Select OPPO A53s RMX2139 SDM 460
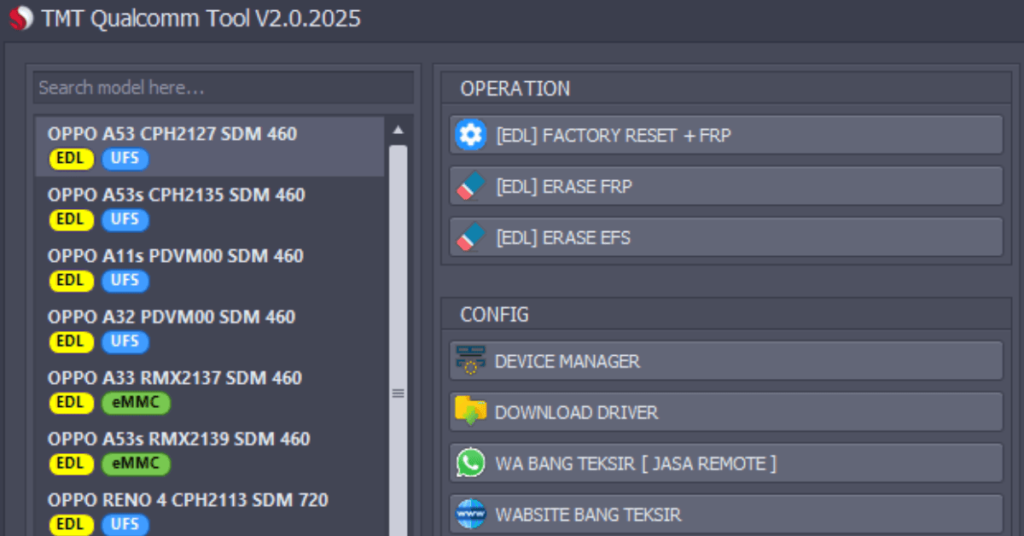This screenshot has height=536, width=1024. pos(210,451)
